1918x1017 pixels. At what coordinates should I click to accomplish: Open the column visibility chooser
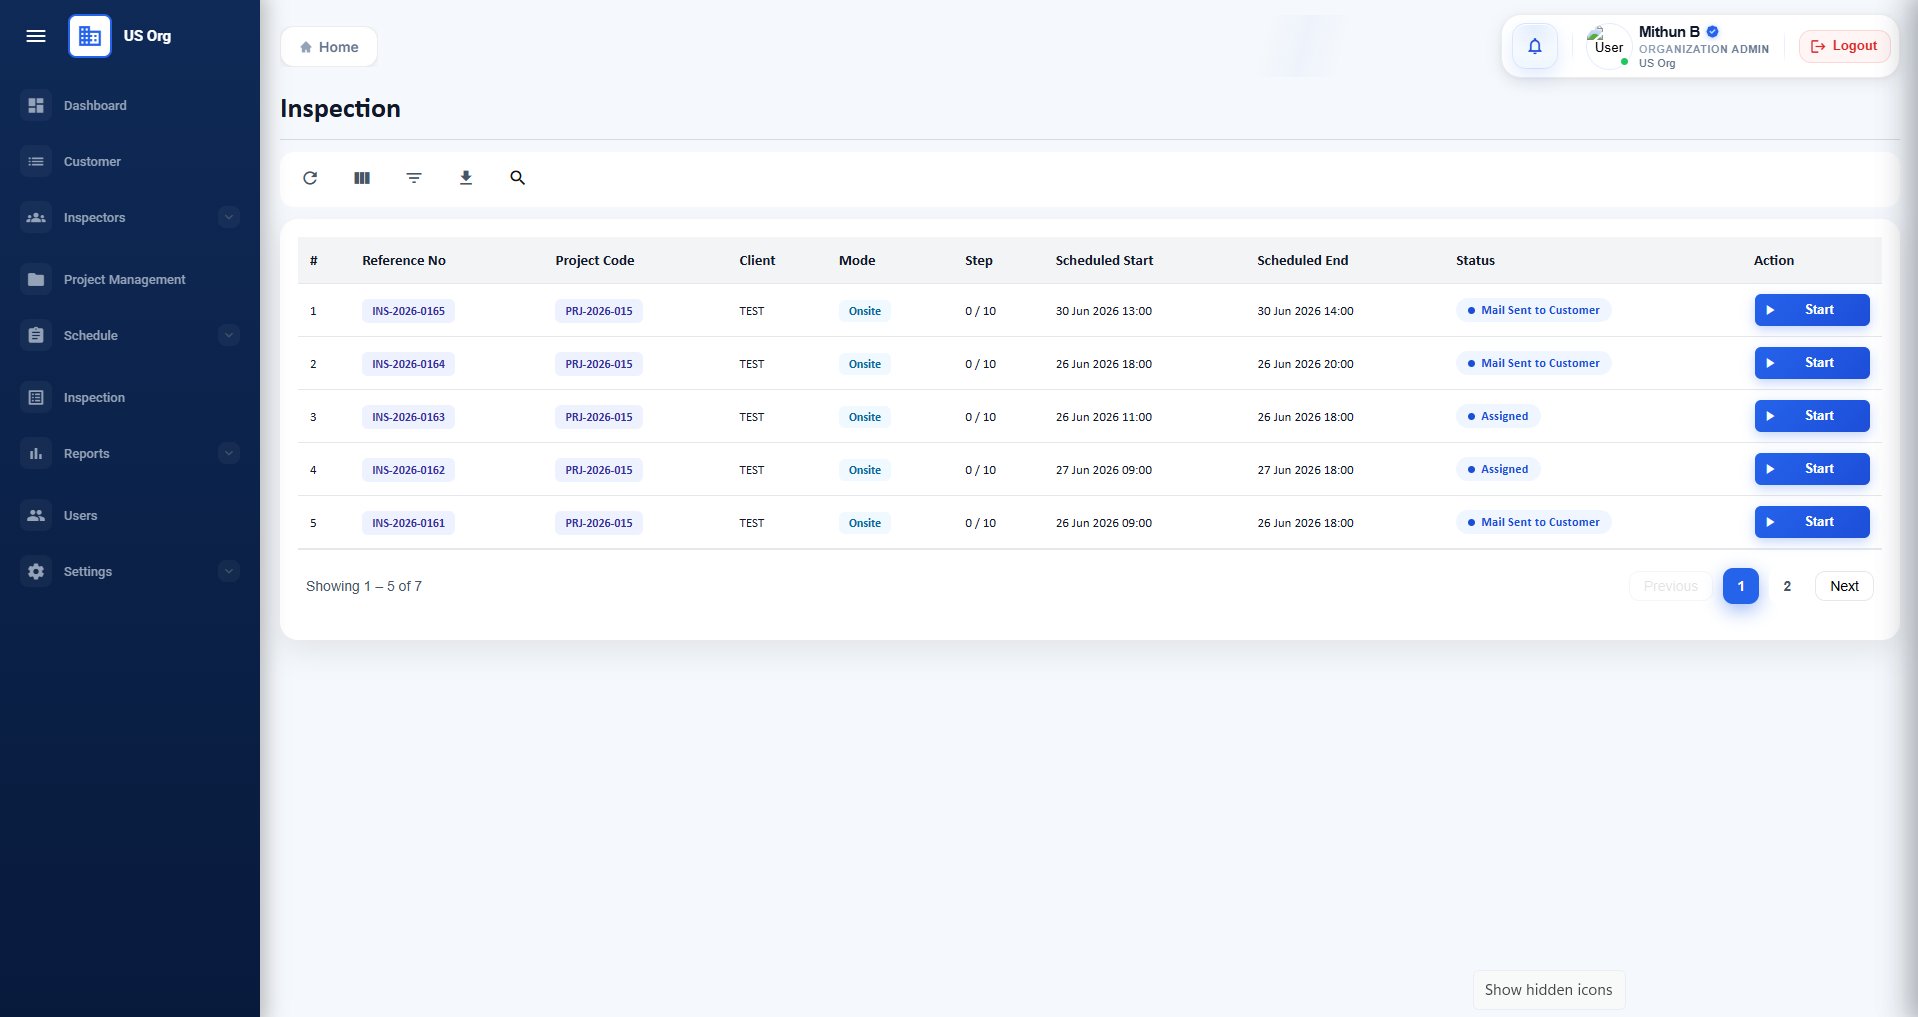tap(362, 178)
